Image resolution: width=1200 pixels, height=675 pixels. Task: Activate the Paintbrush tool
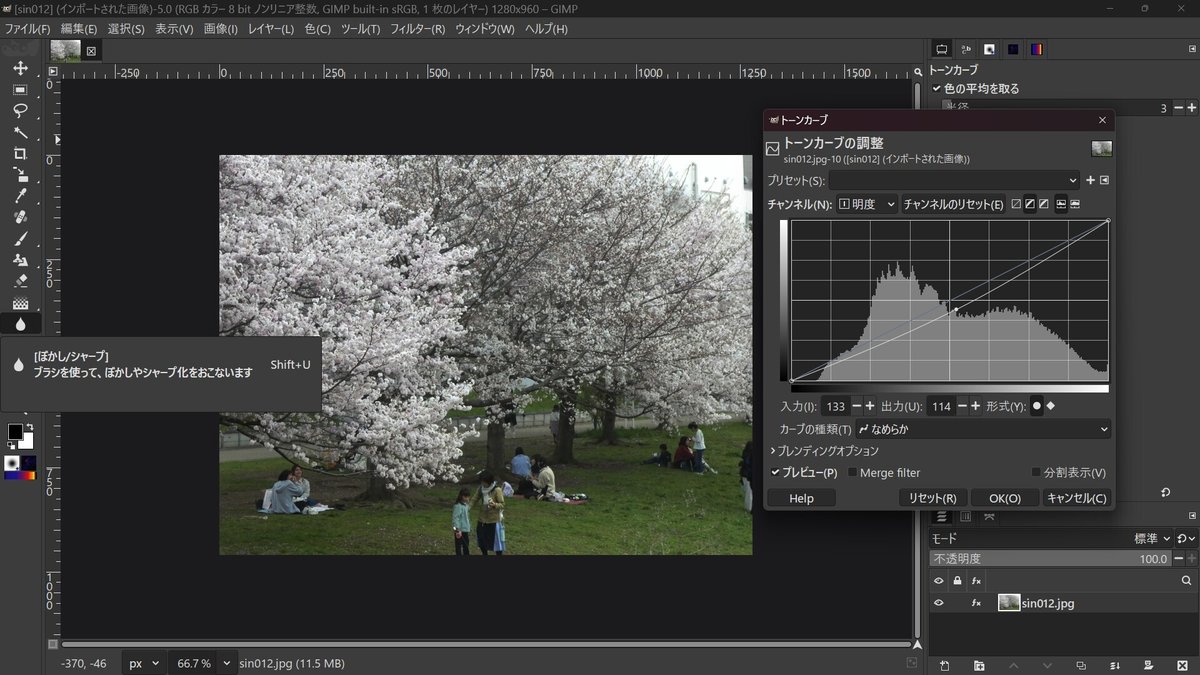pos(21,239)
